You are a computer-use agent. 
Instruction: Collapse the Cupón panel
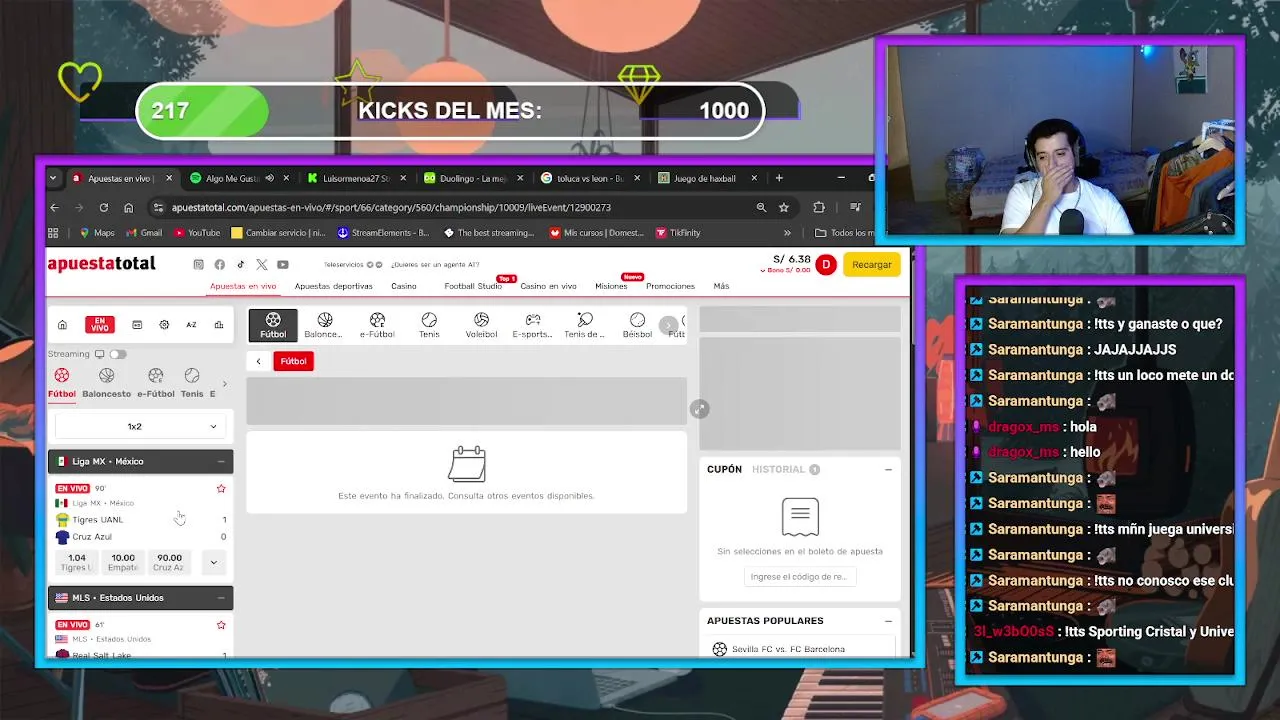pos(888,469)
